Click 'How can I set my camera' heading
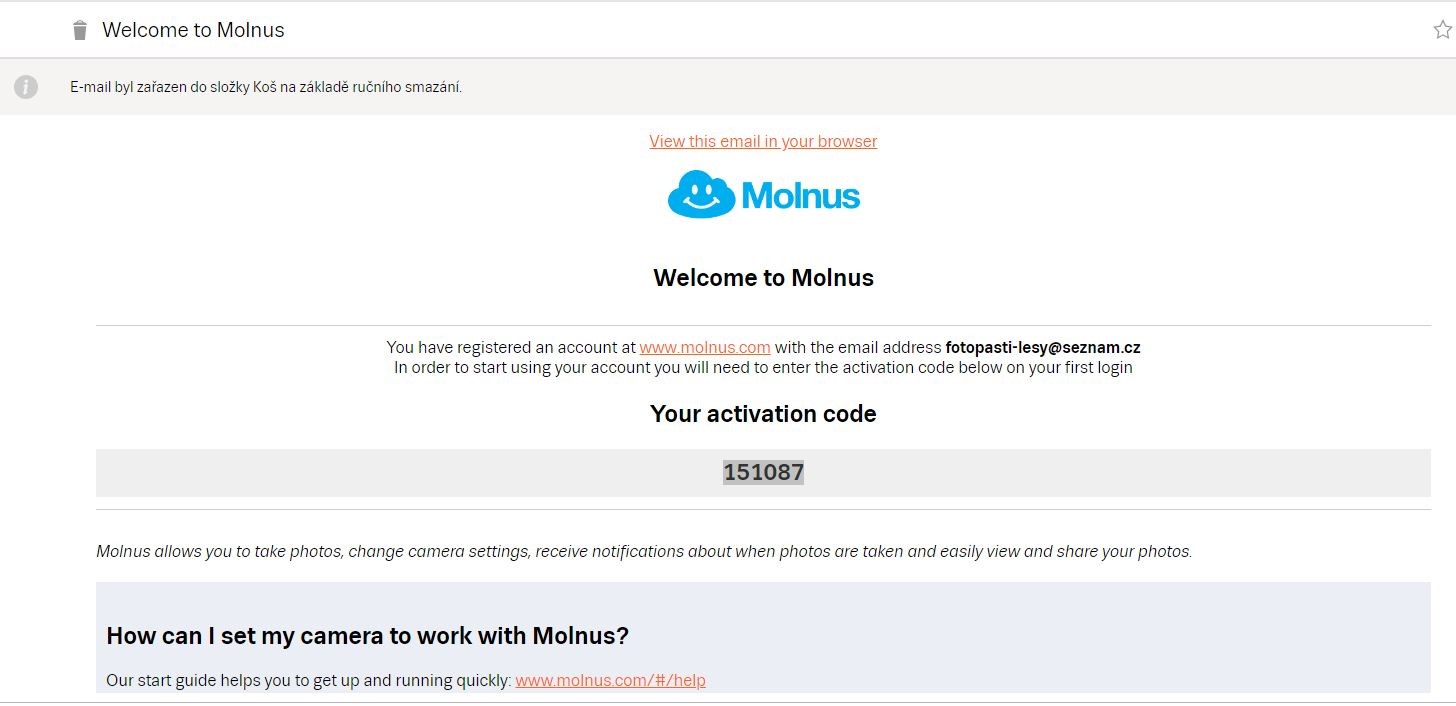Viewport: 1456px width, 706px height. point(367,635)
